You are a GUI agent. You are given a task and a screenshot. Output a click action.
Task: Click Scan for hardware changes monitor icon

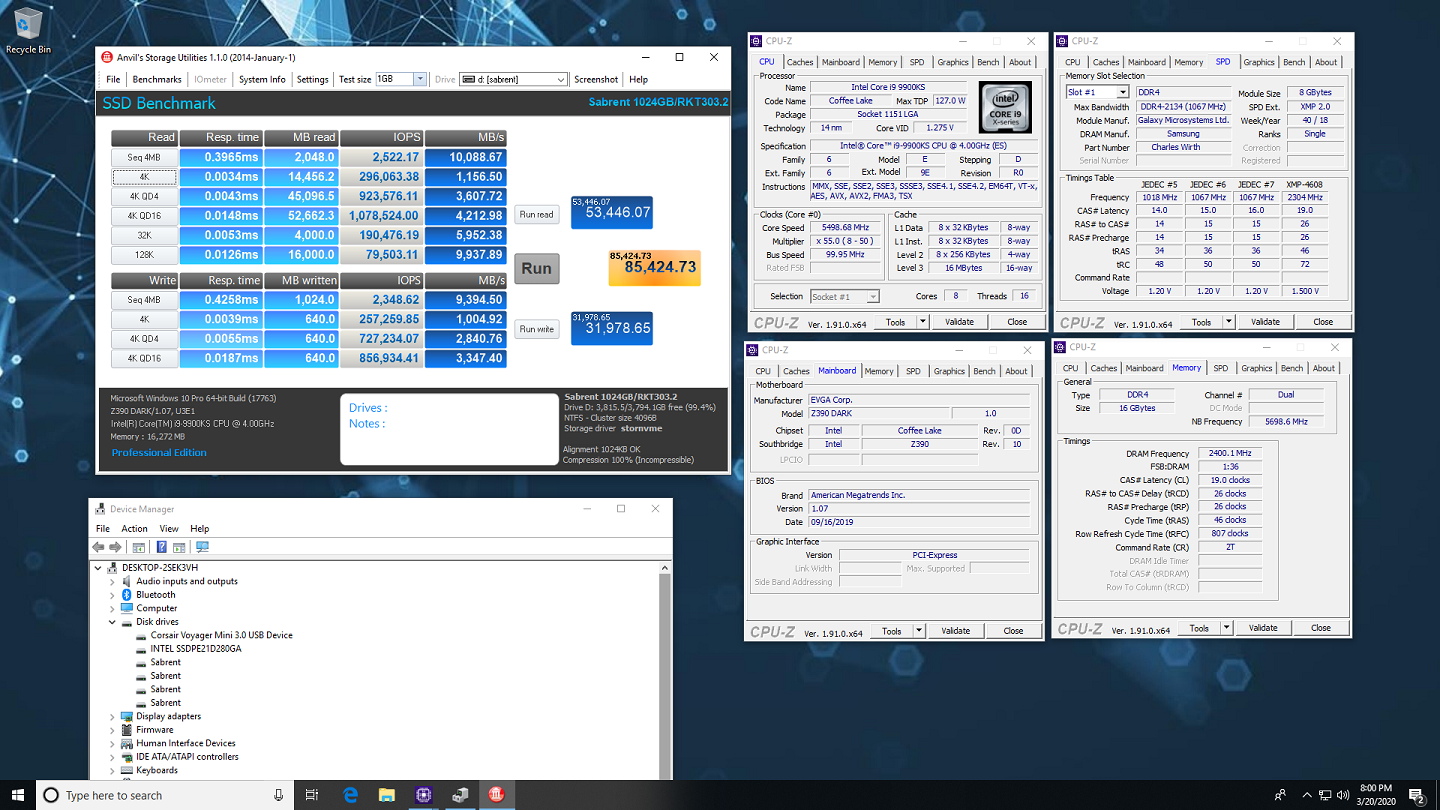(203, 547)
